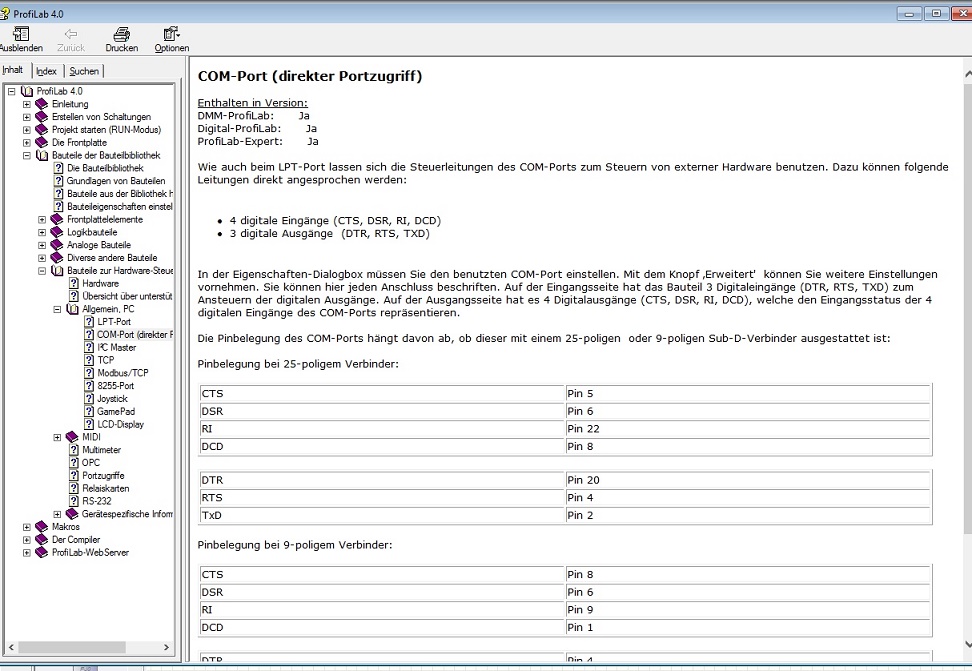The image size is (972, 671).
Task: Expand the Frontplattelelemente node
Action: [x=42, y=220]
